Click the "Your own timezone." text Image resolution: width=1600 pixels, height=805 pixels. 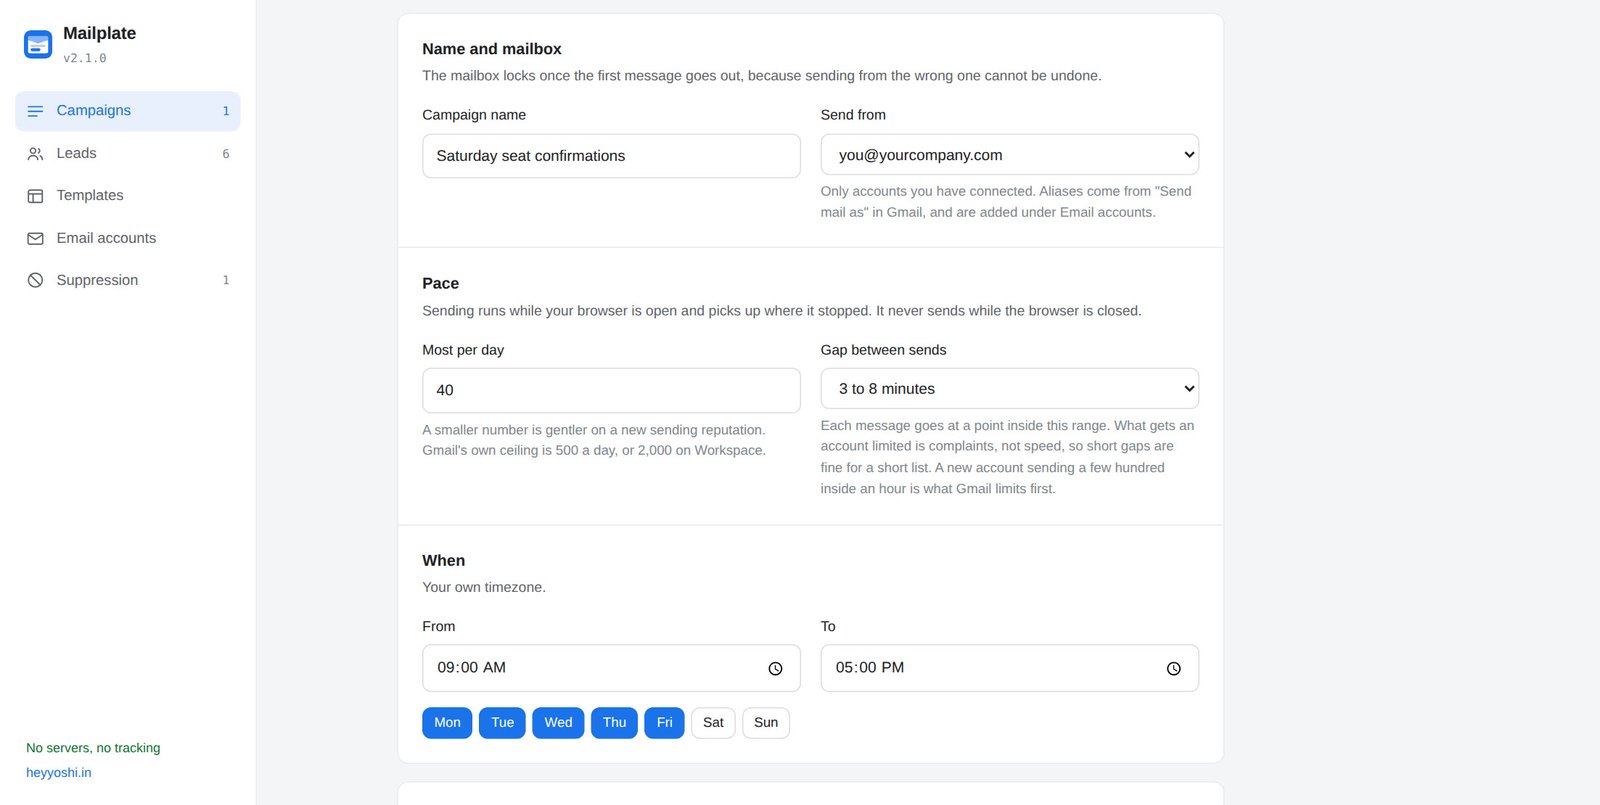tap(484, 587)
